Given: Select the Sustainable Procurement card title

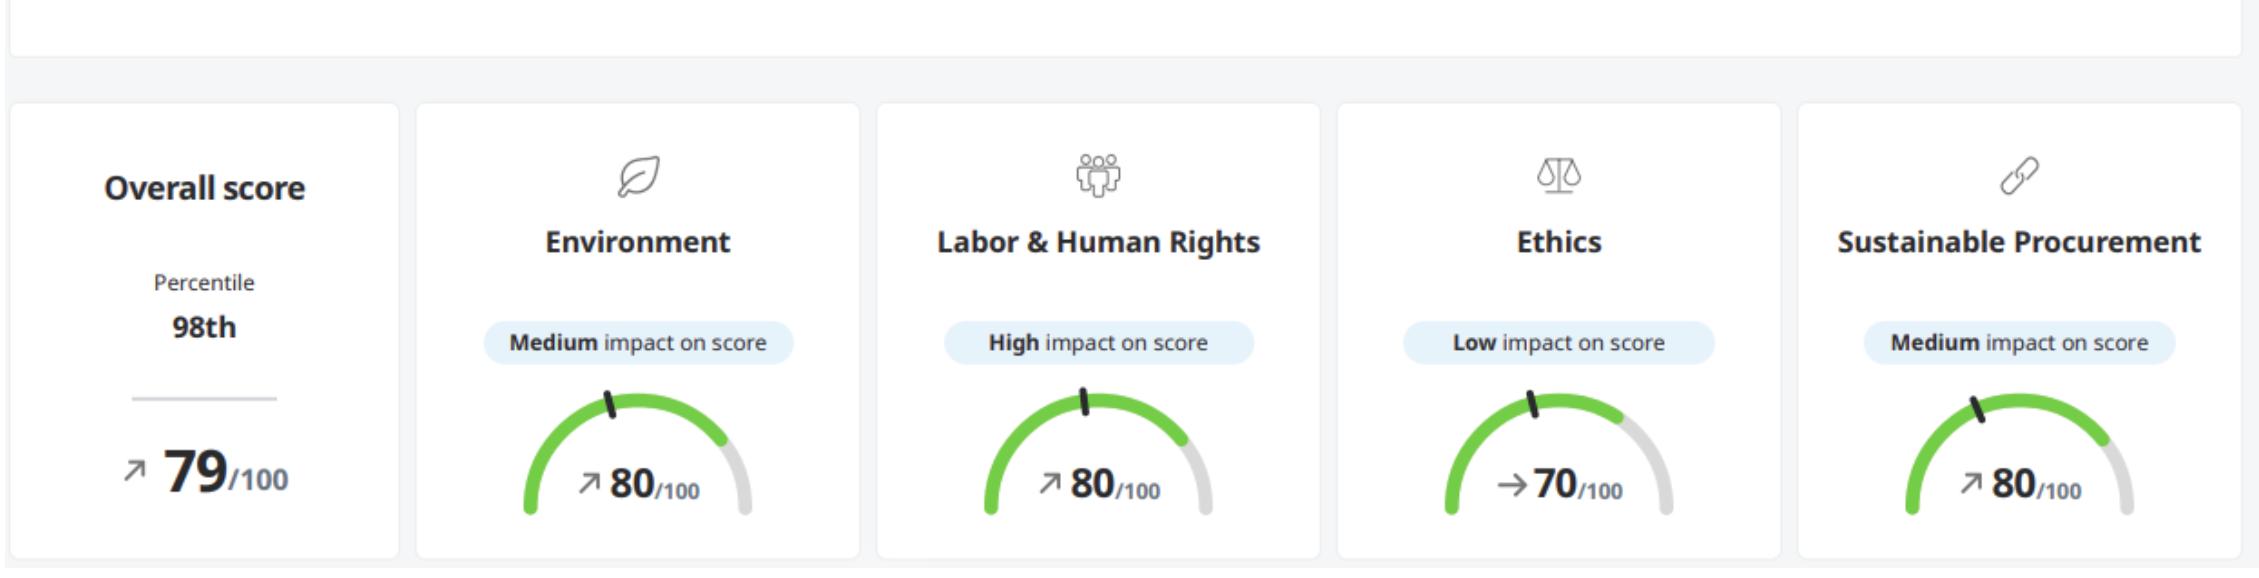Looking at the screenshot, I should pyautogui.click(x=2018, y=242).
